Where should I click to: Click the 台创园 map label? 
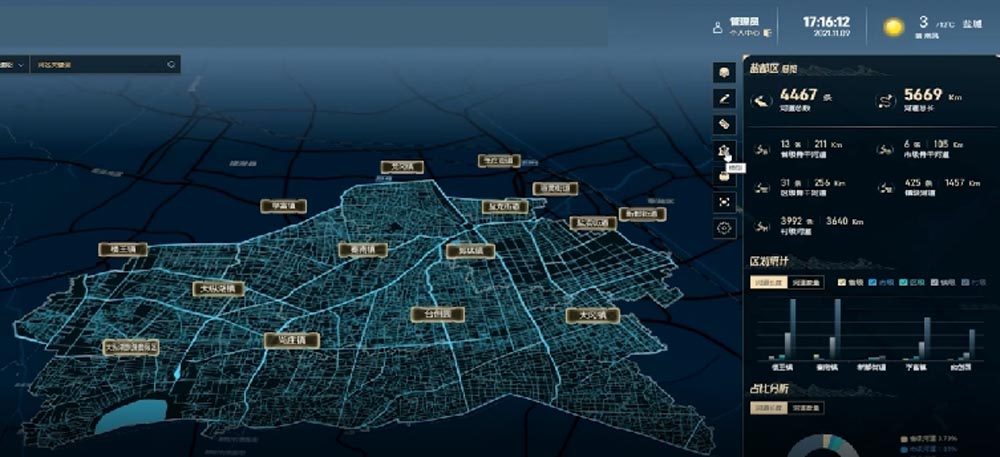(437, 314)
